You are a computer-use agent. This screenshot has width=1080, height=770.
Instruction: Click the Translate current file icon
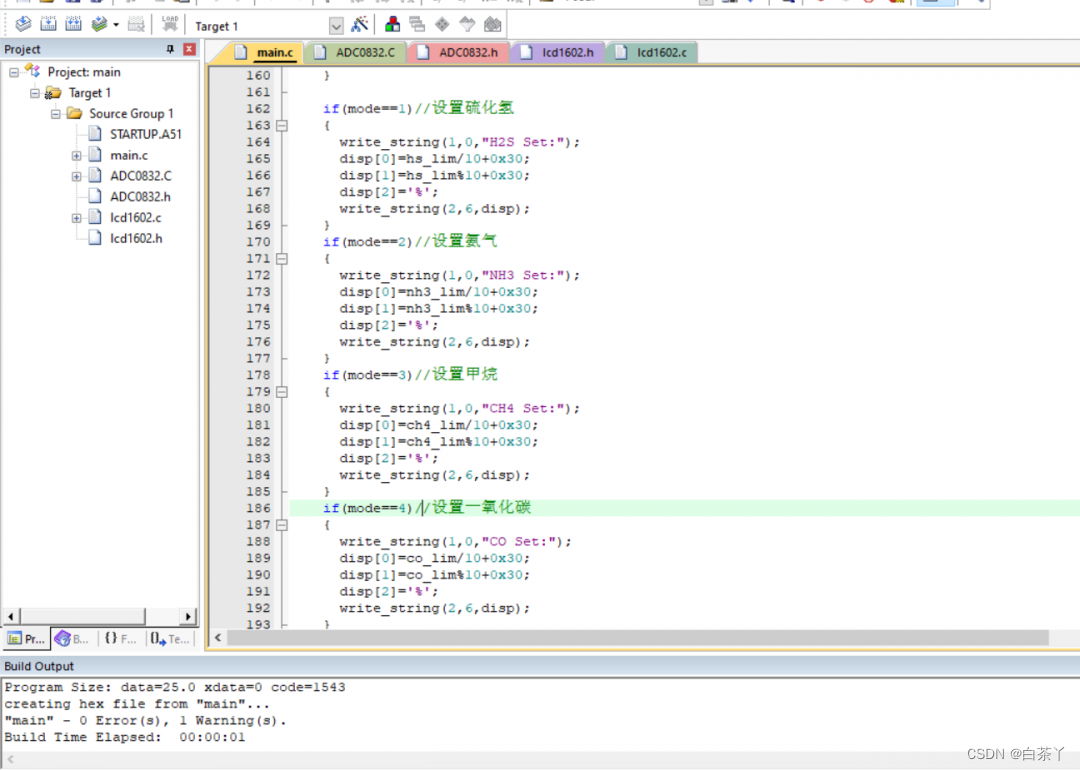tap(22, 25)
